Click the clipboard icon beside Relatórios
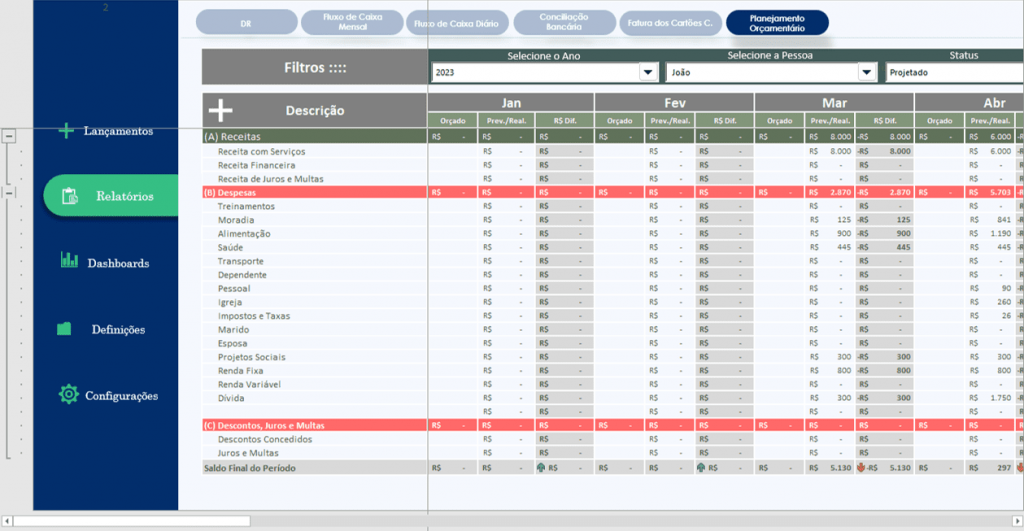 click(x=70, y=196)
